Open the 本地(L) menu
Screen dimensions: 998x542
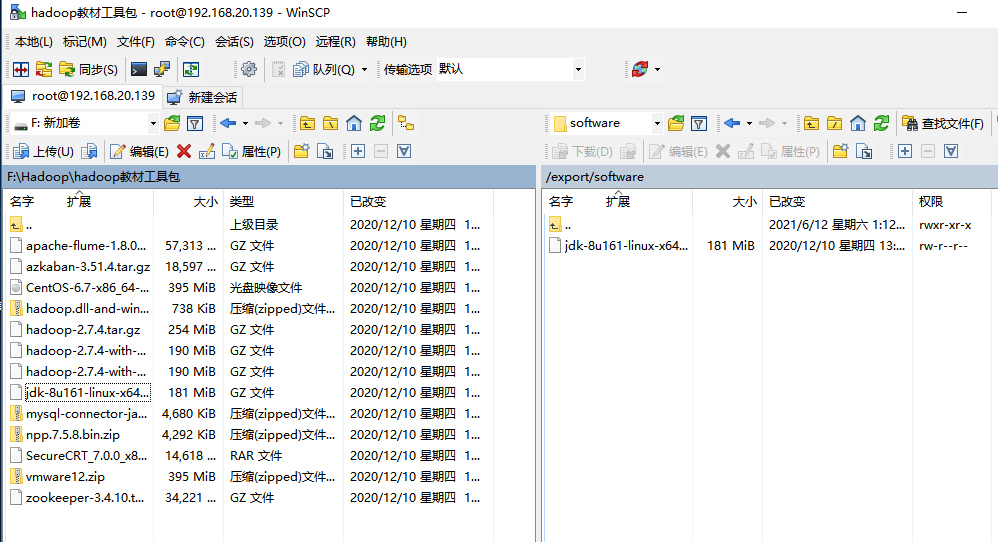click(x=33, y=42)
